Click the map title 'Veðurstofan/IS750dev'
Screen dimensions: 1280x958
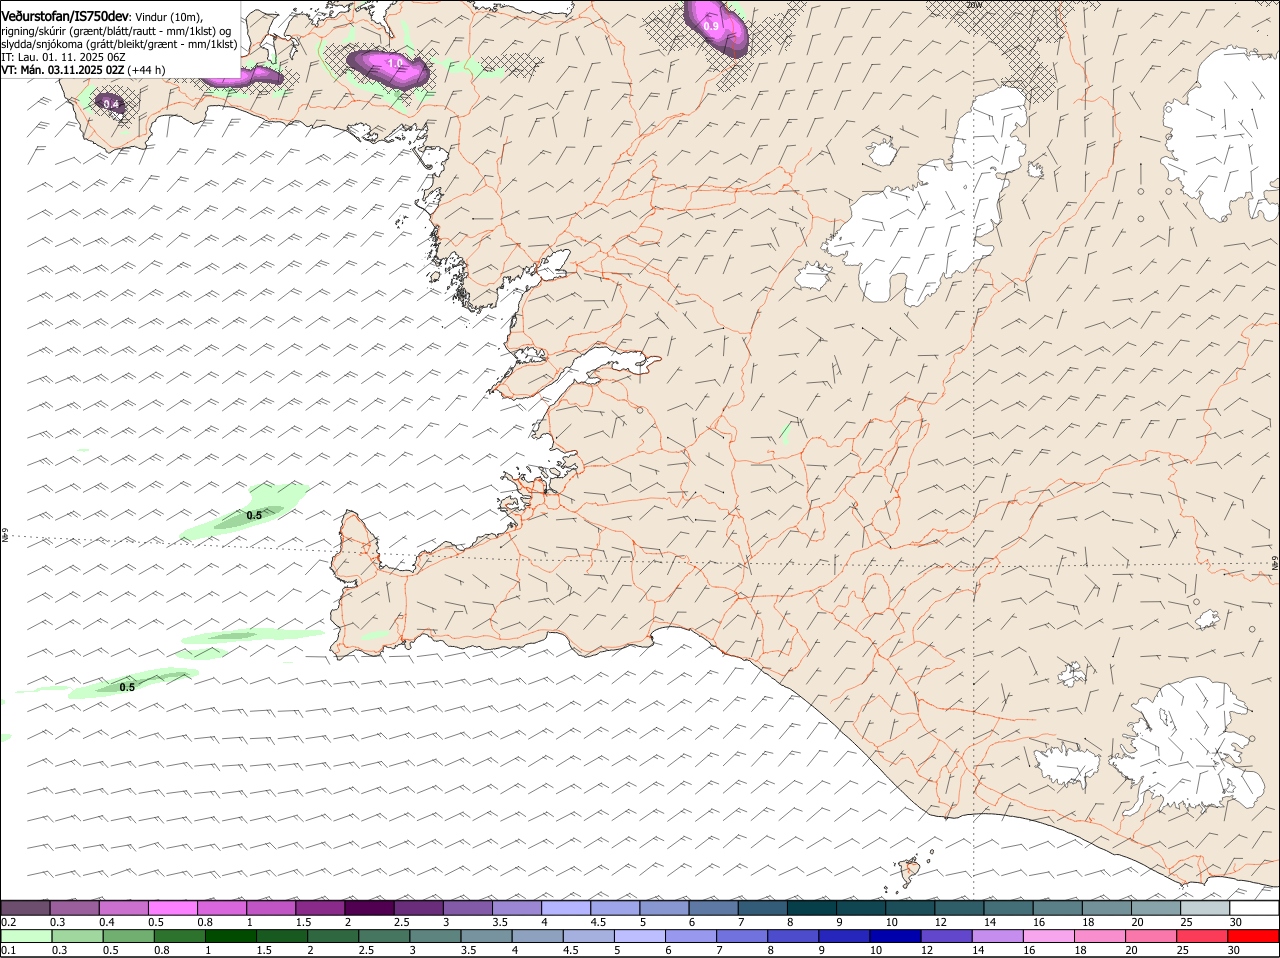(65, 16)
